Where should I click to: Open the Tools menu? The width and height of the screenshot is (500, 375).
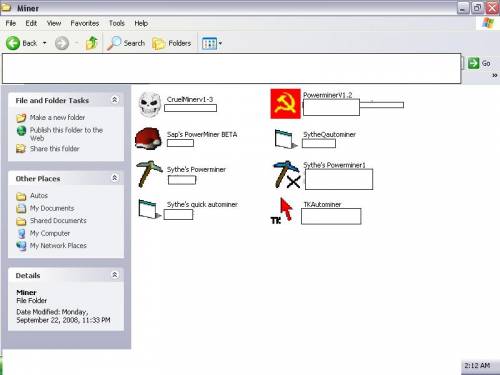tap(117, 23)
